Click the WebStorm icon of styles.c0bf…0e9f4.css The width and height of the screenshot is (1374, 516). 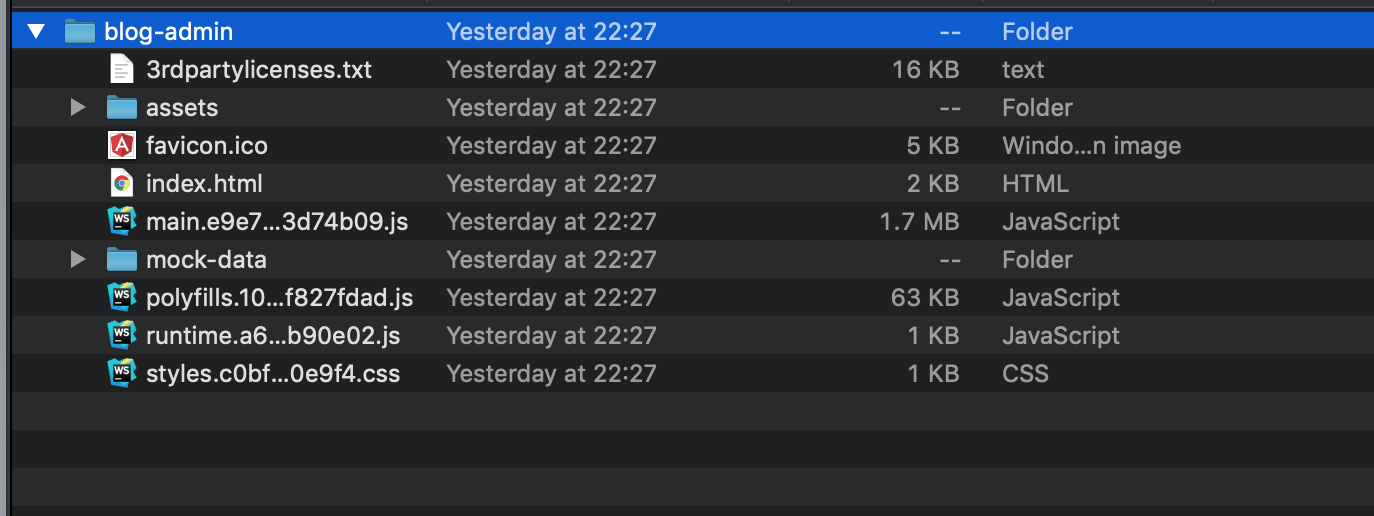point(121,373)
